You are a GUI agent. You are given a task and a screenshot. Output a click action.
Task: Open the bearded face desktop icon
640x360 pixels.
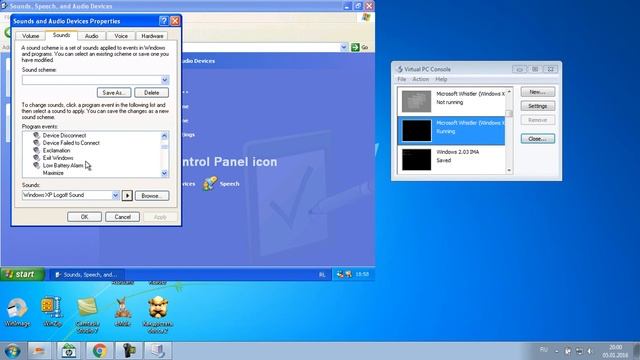pyautogui.click(x=158, y=315)
